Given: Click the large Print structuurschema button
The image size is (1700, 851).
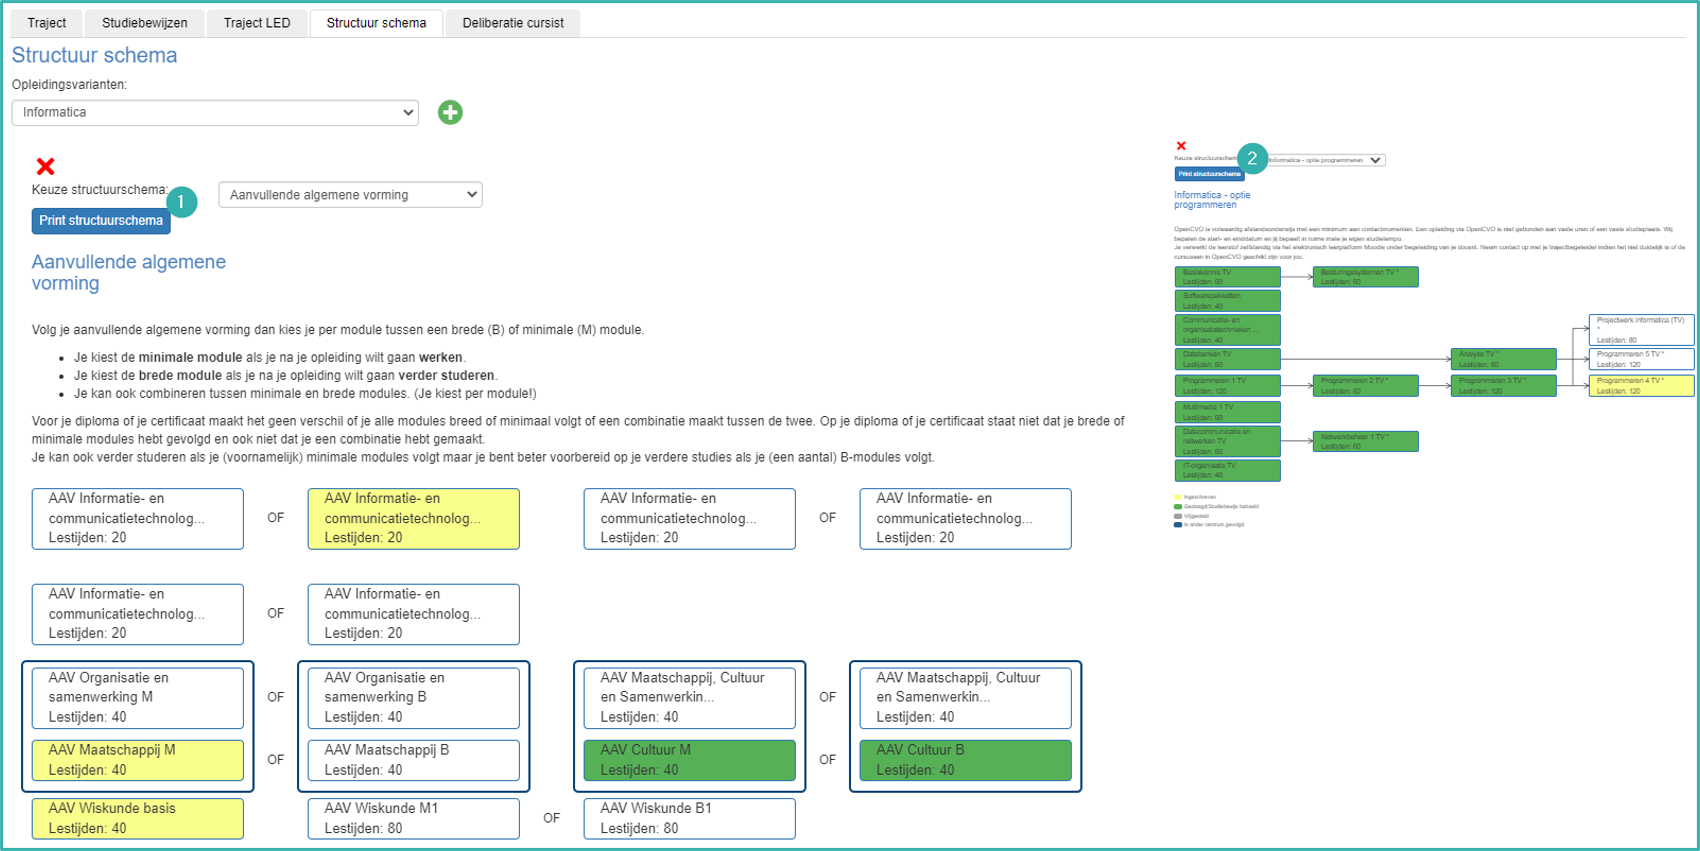Looking at the screenshot, I should (x=101, y=221).
